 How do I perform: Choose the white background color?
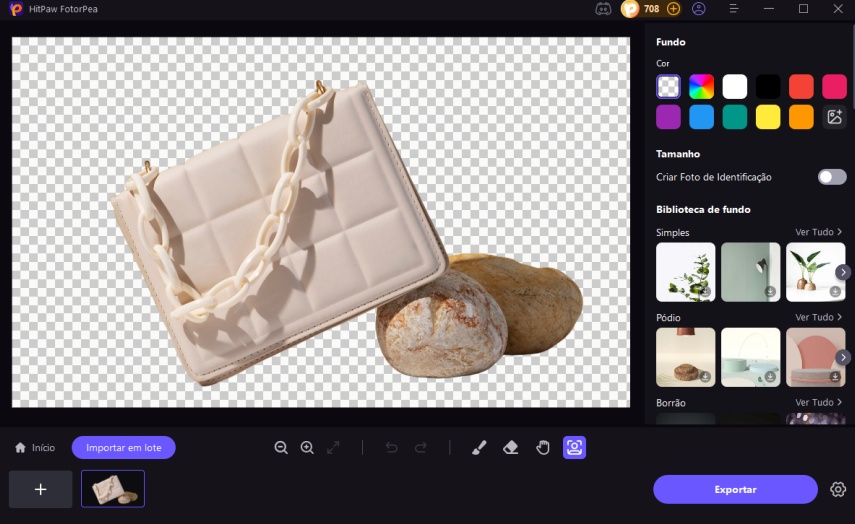734,87
